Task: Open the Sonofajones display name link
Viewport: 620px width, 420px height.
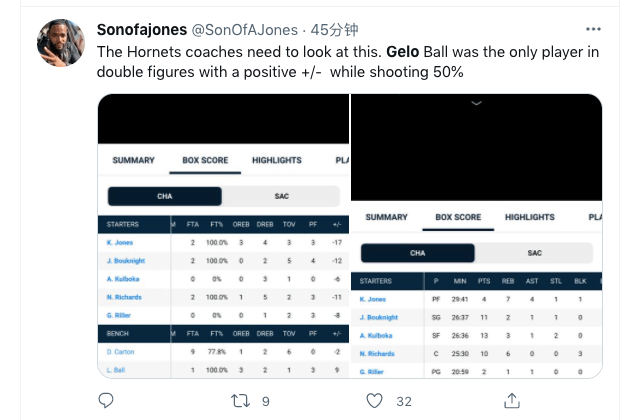Action: coord(142,30)
